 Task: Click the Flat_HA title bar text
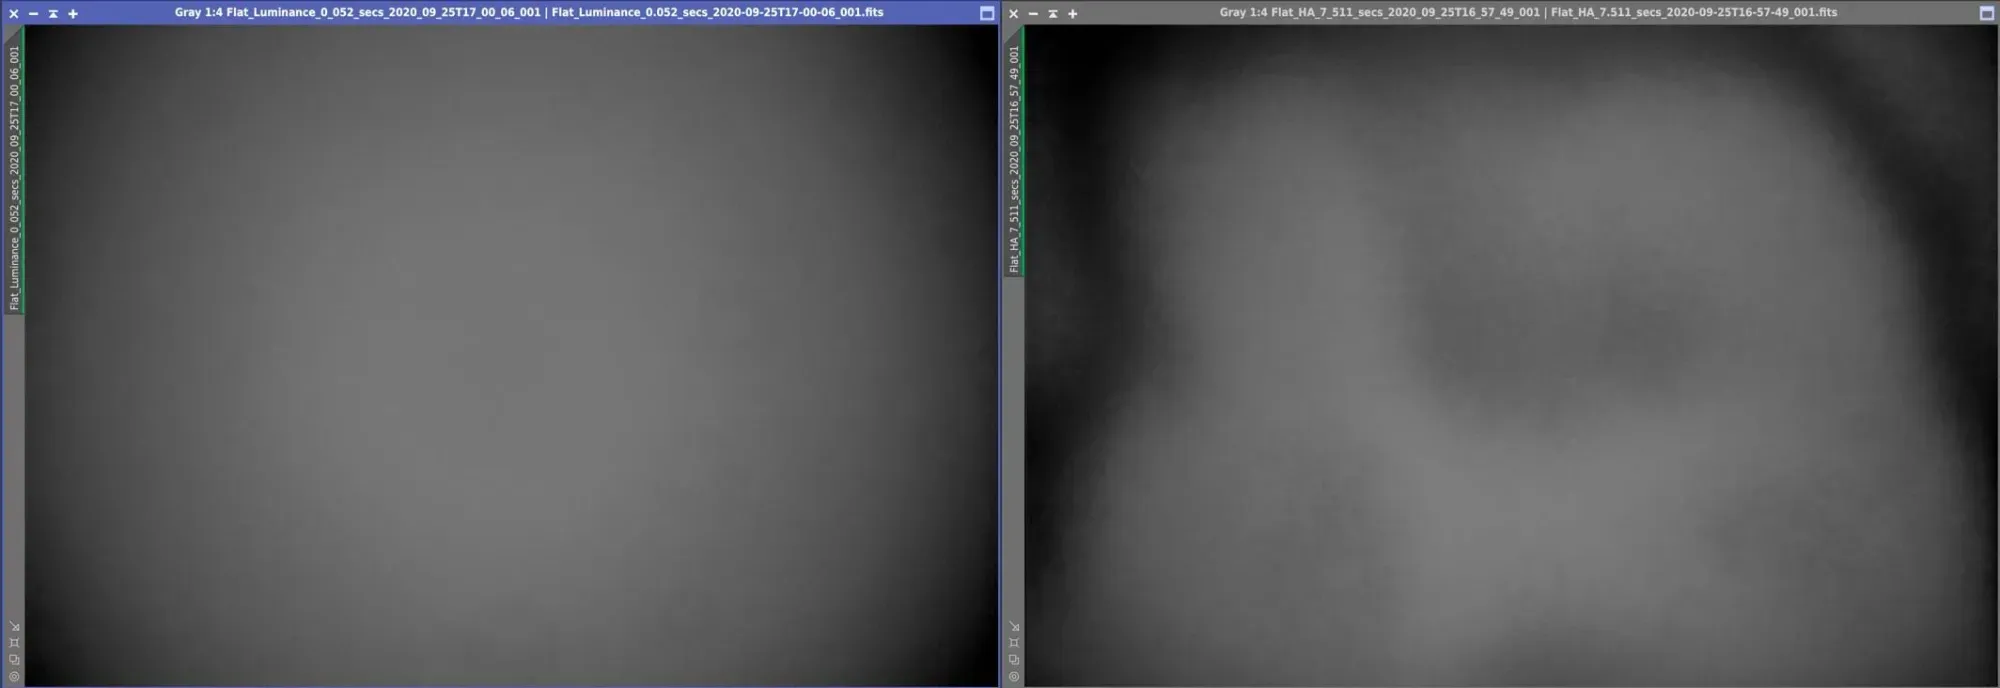pos(1528,12)
